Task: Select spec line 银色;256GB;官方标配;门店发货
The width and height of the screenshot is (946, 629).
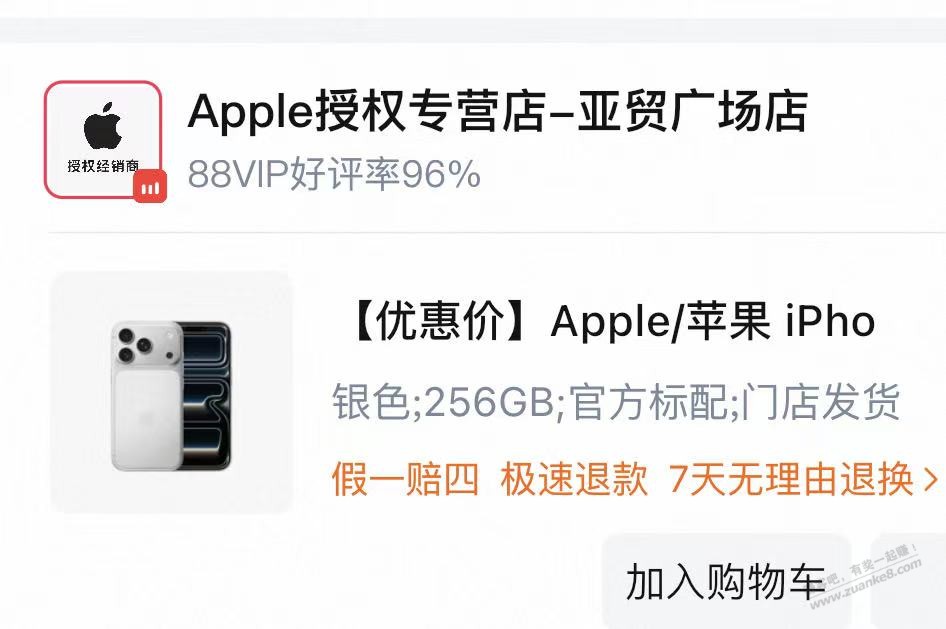Action: click(x=616, y=401)
